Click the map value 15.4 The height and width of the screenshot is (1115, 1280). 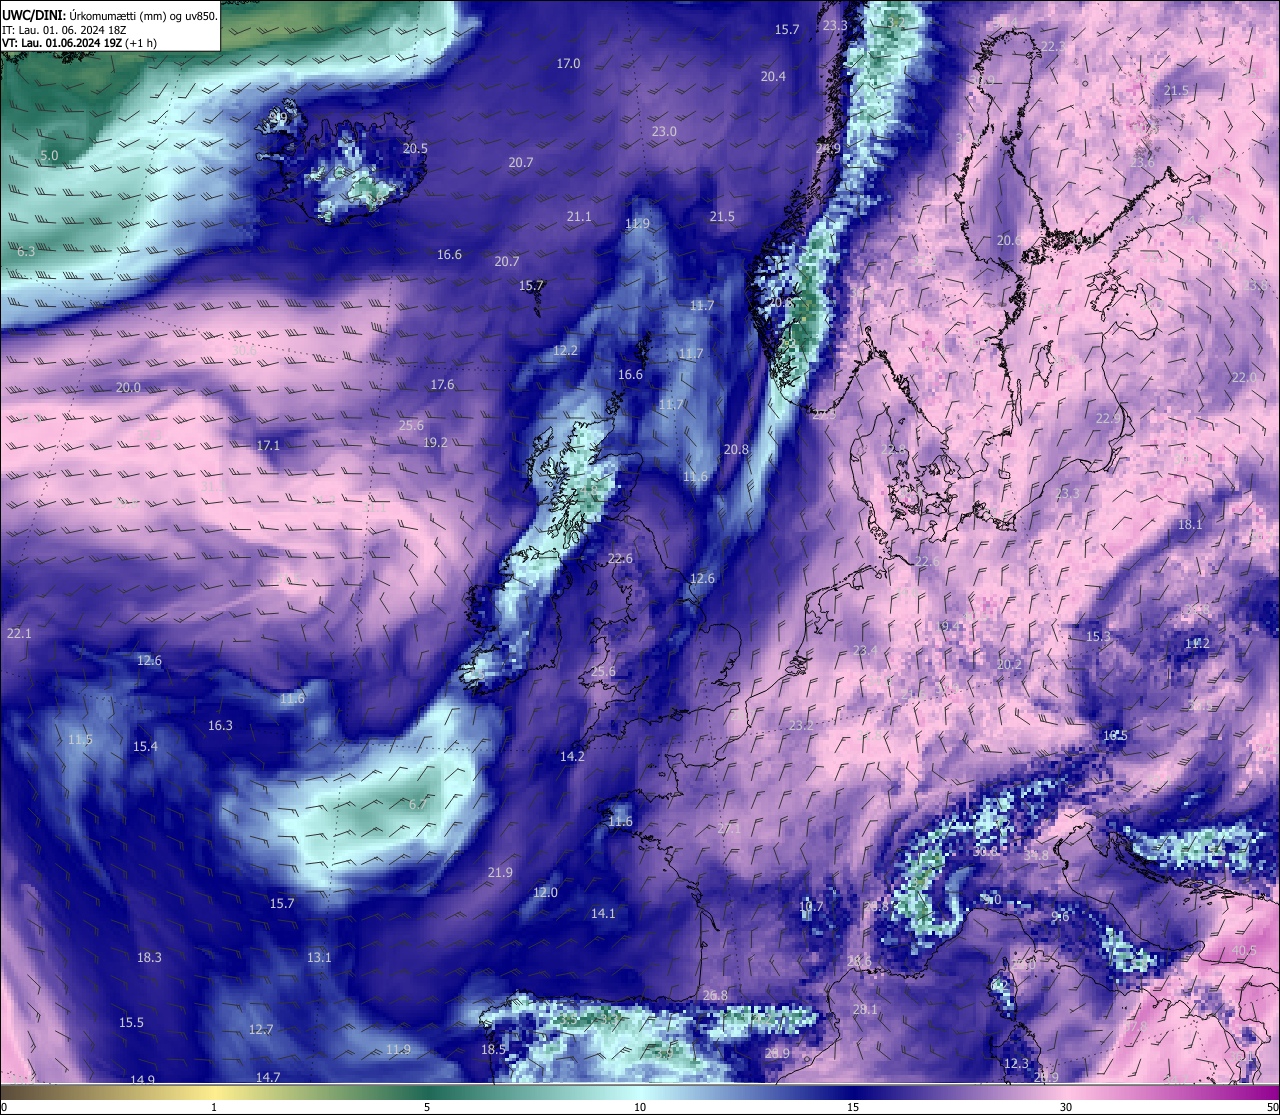(x=145, y=747)
